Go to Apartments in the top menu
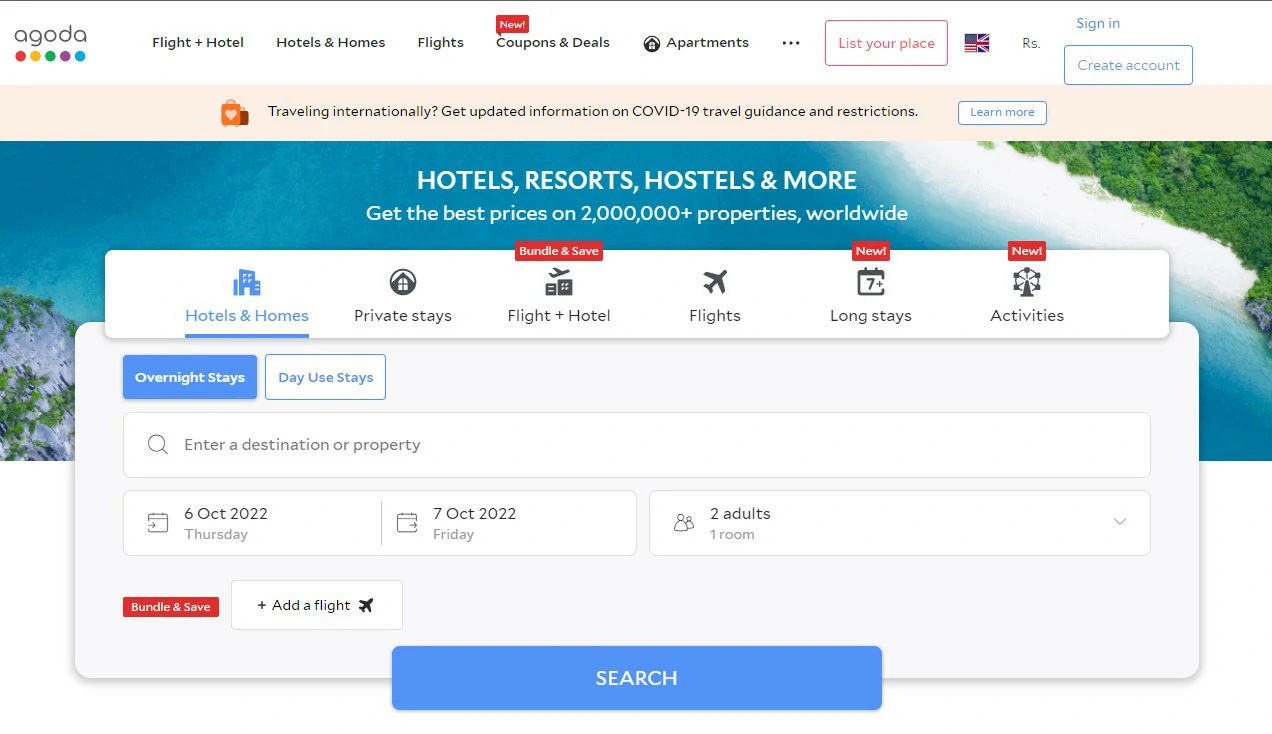This screenshot has width=1272, height=734. (x=696, y=43)
